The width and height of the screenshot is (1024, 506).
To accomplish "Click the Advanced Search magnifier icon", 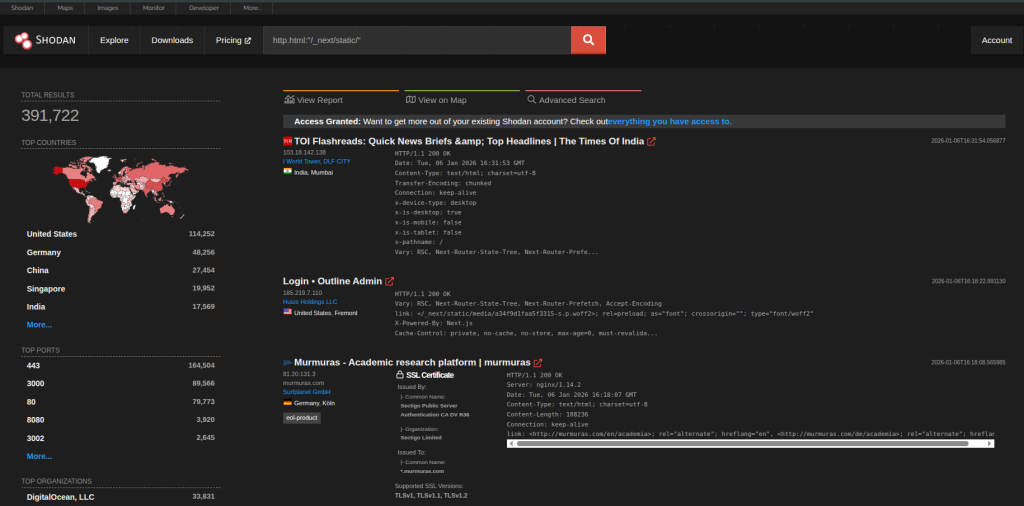I will pyautogui.click(x=532, y=100).
